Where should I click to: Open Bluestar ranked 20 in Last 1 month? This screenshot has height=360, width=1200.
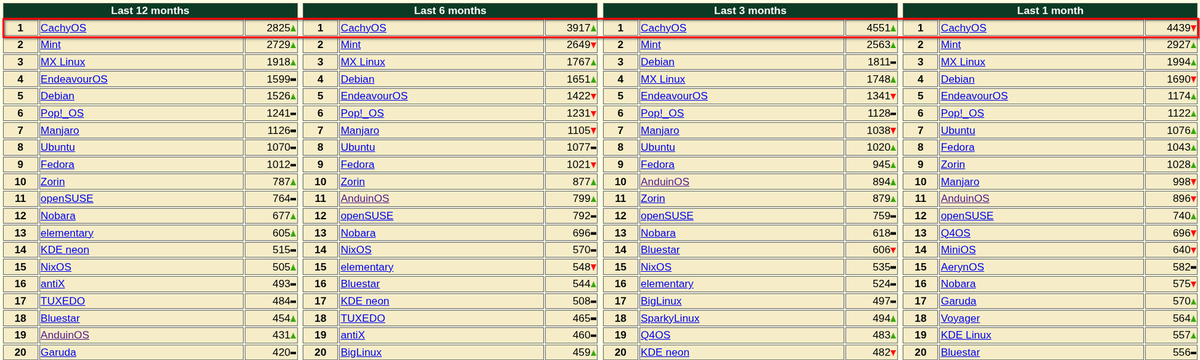pos(960,352)
